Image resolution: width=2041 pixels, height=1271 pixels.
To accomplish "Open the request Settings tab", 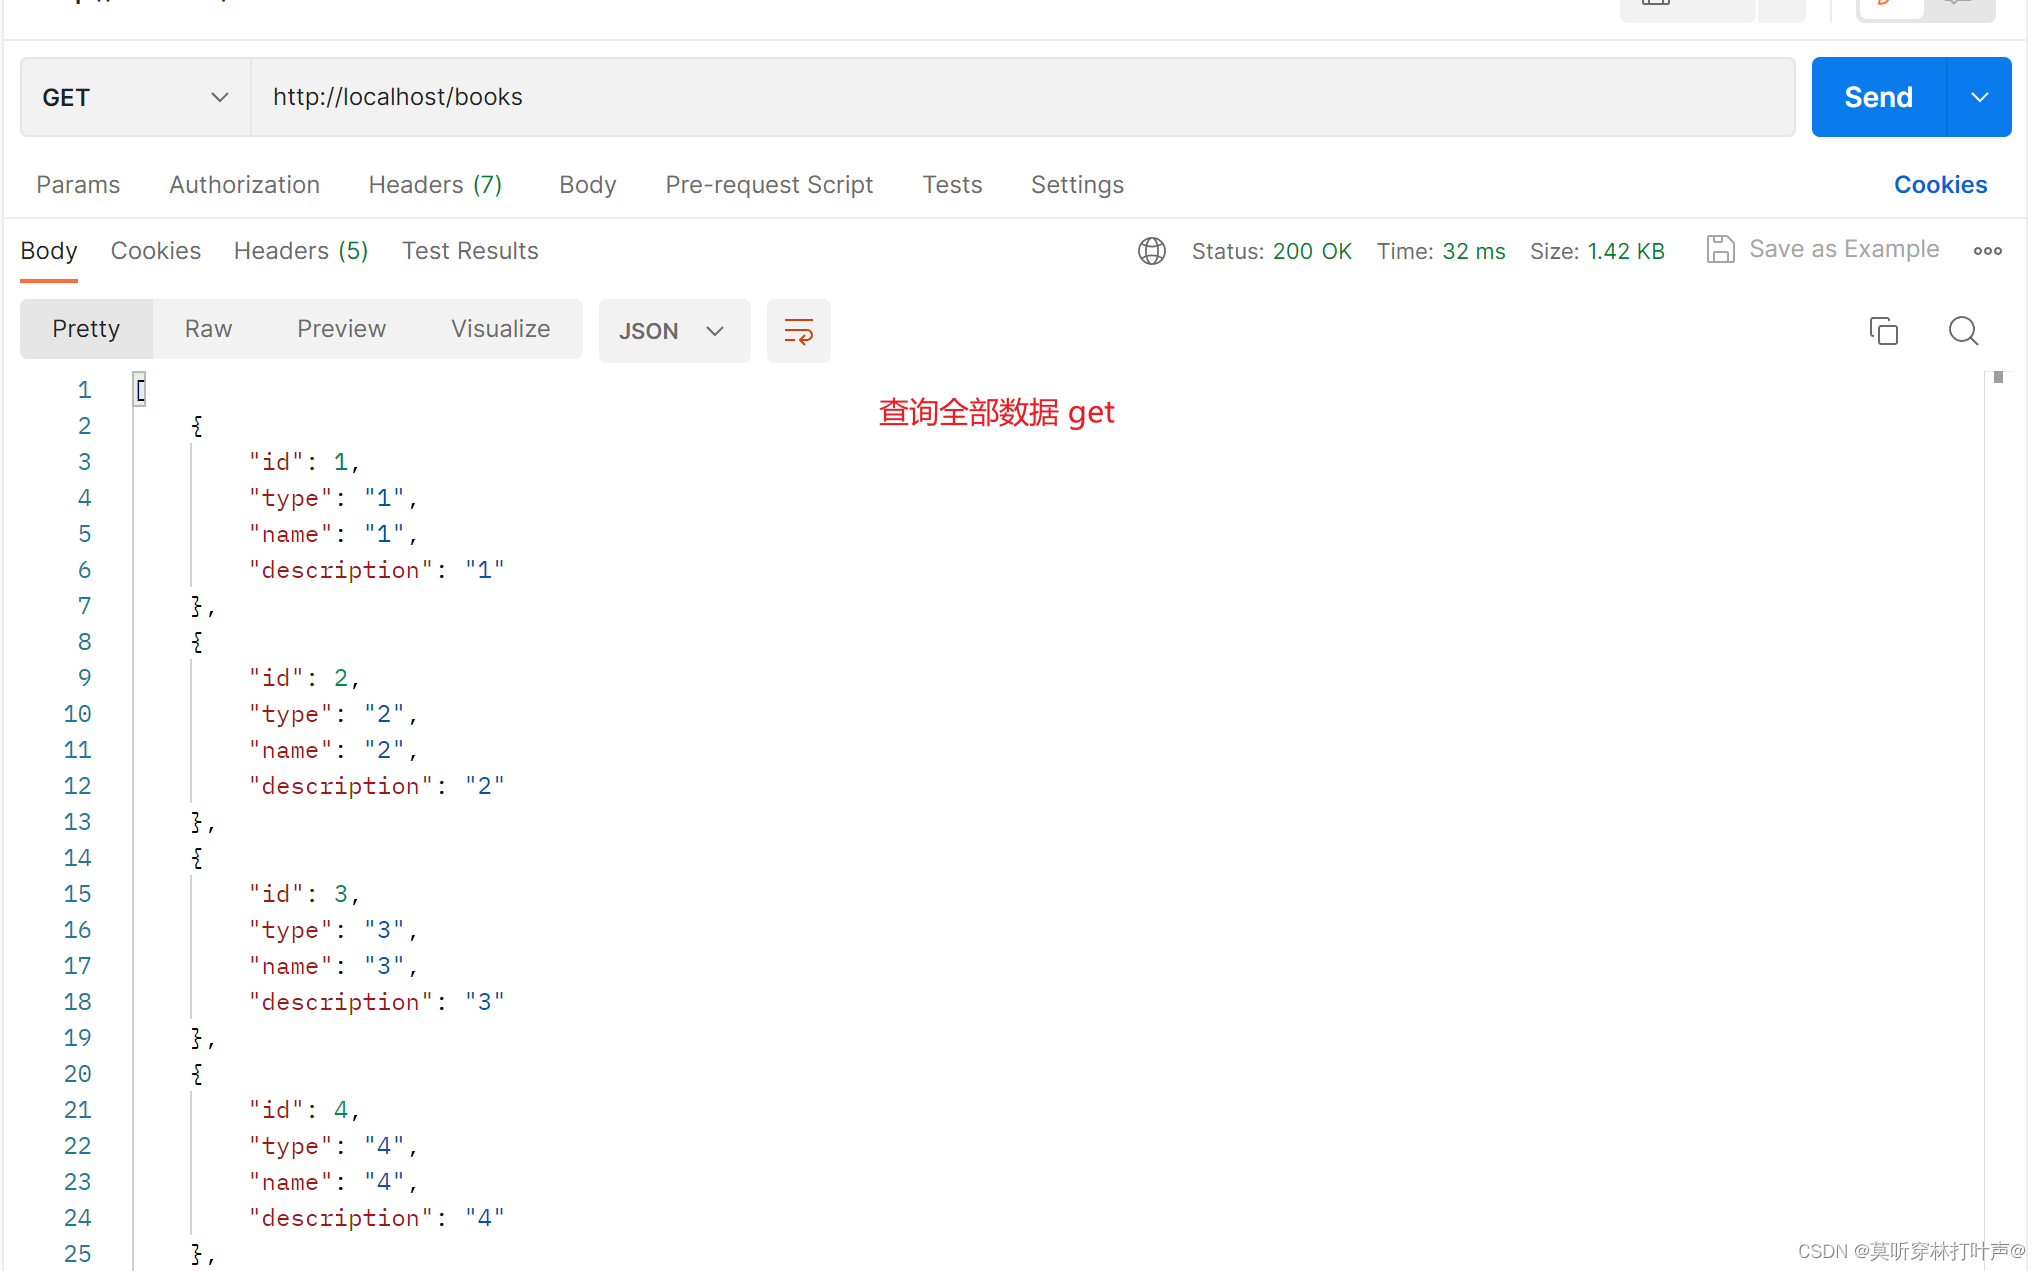I will pyautogui.click(x=1077, y=185).
